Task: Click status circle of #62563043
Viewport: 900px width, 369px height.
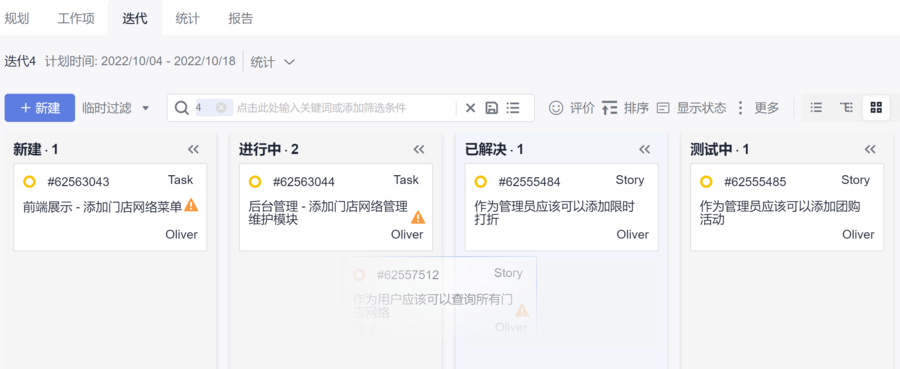Action: (29, 182)
